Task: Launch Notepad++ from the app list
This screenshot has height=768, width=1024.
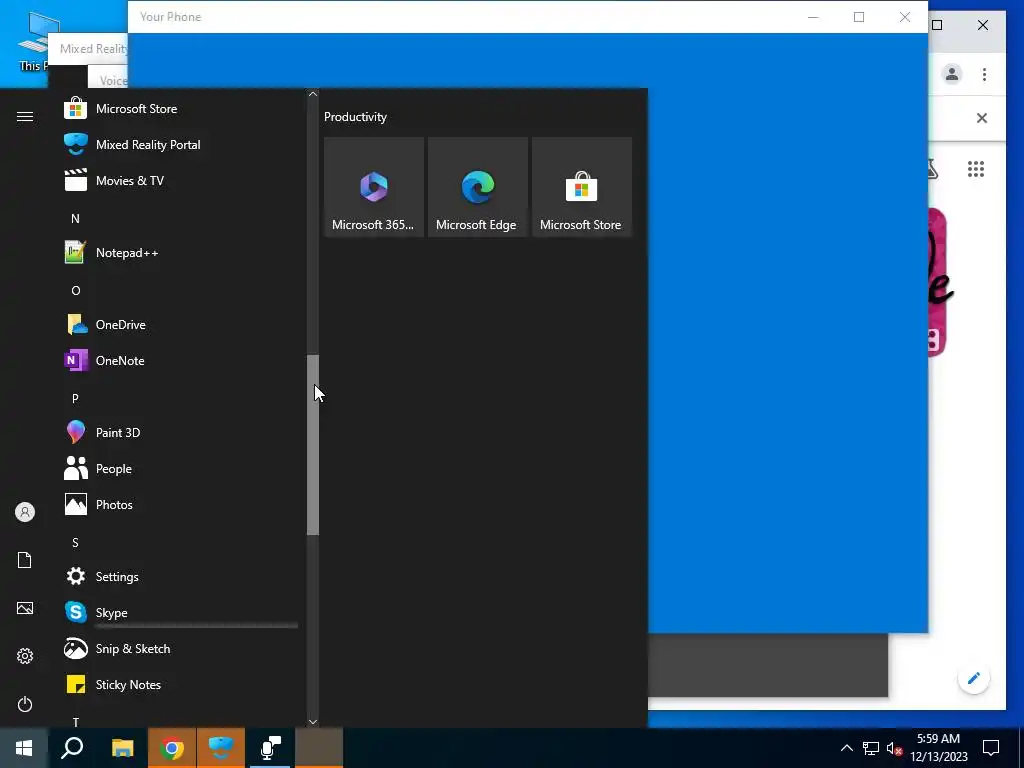Action: pyautogui.click(x=180, y=253)
